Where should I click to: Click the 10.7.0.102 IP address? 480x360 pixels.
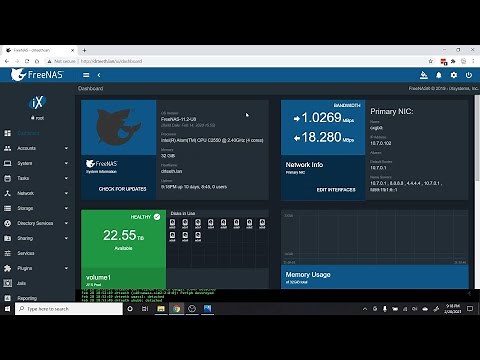coord(381,143)
